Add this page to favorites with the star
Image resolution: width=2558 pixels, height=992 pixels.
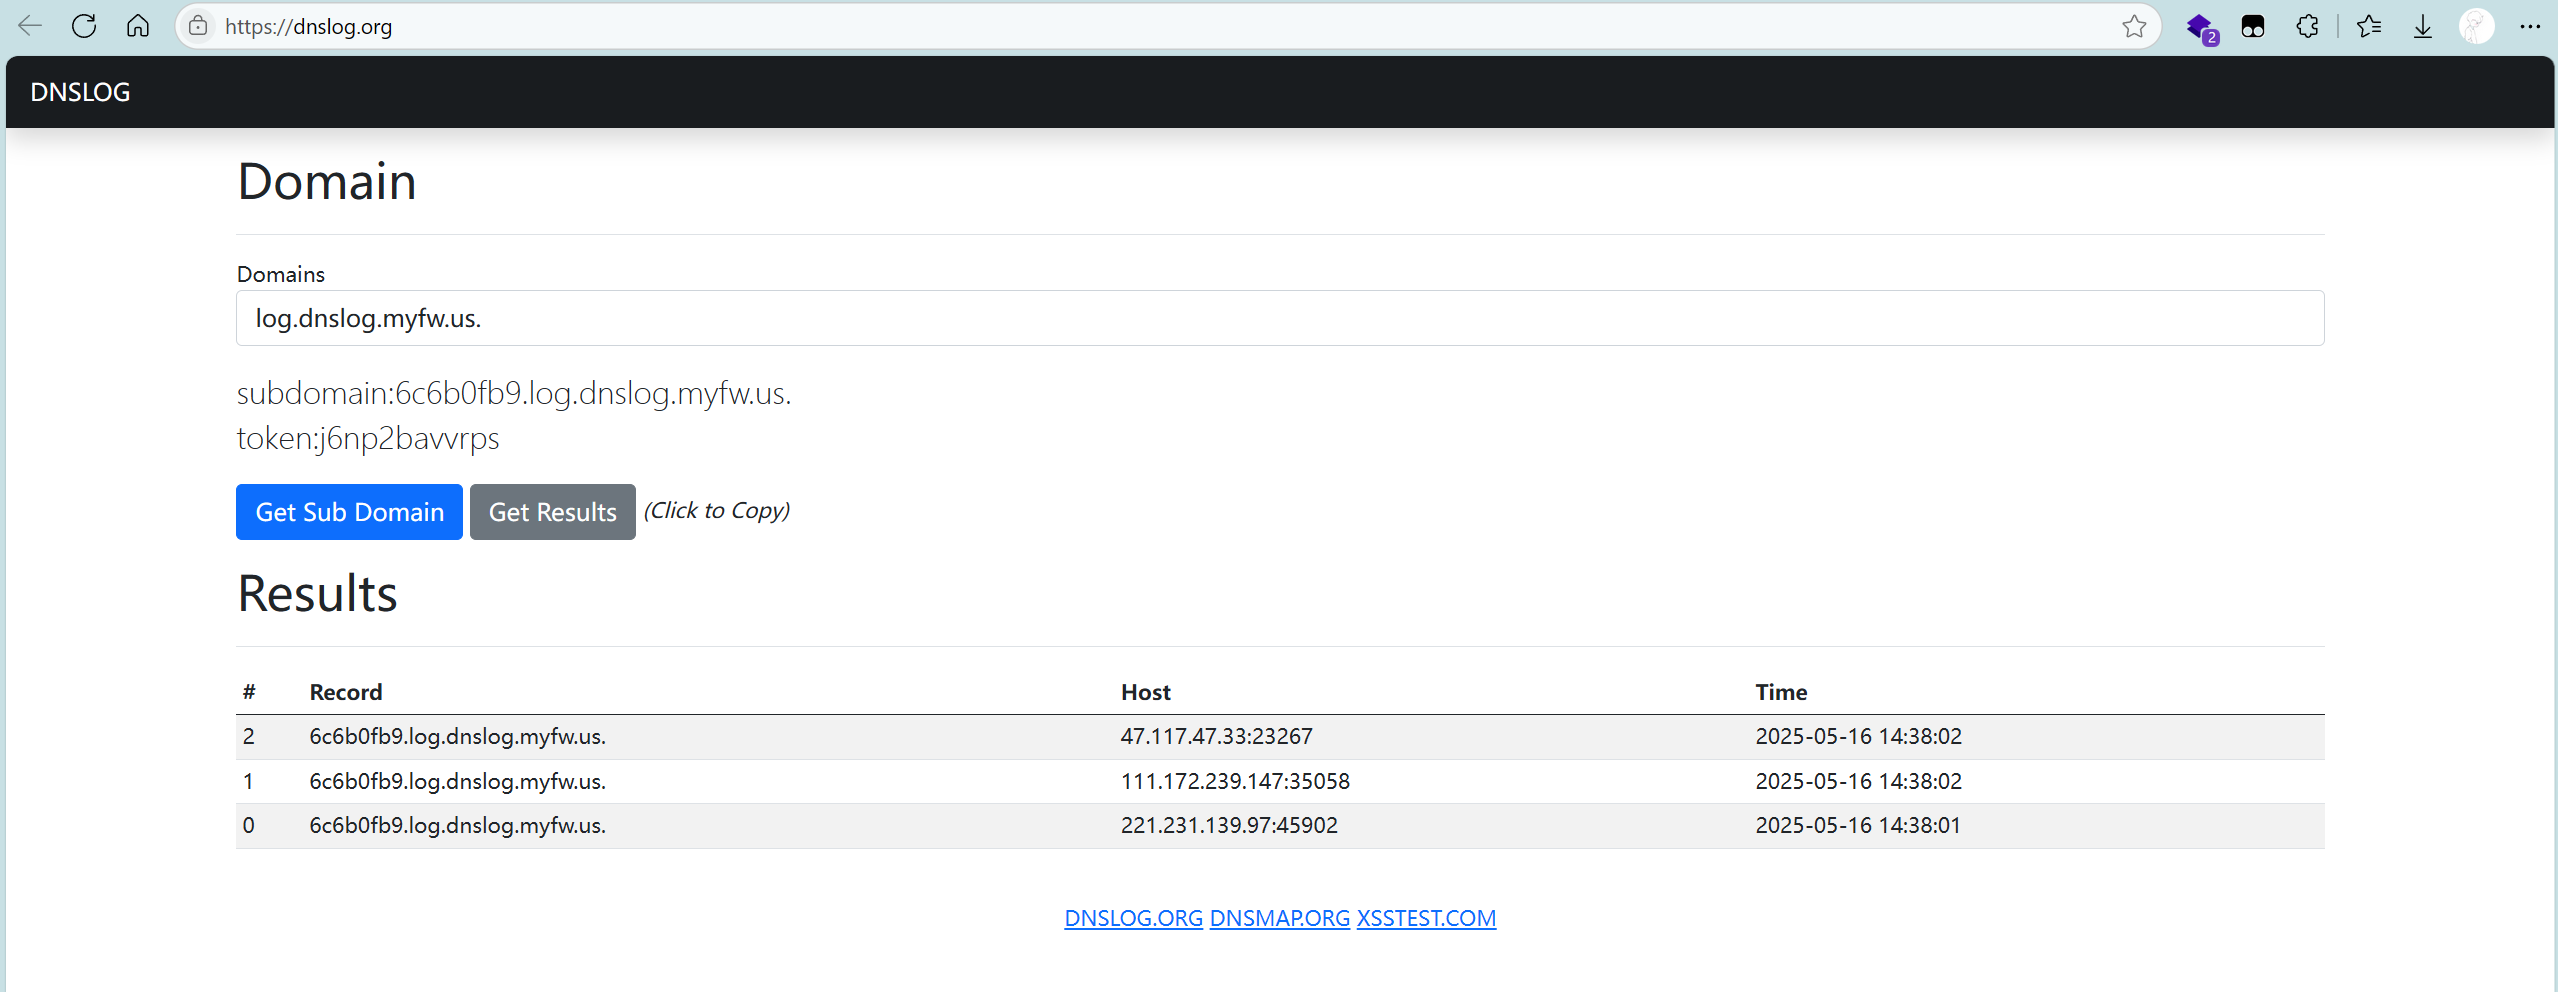point(2134,26)
